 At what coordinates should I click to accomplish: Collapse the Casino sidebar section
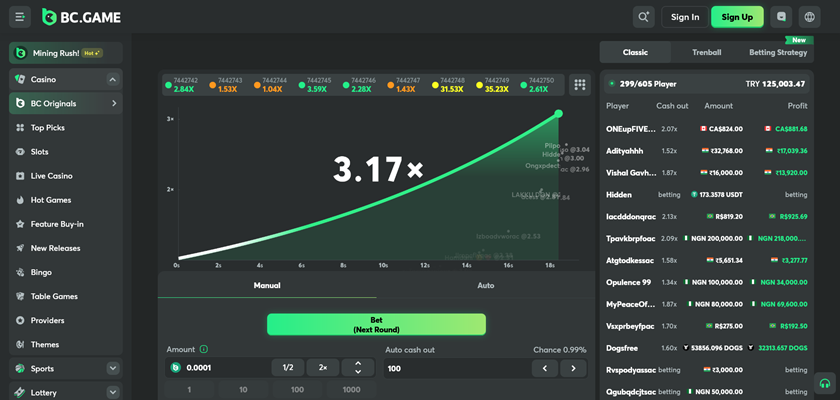coord(113,79)
